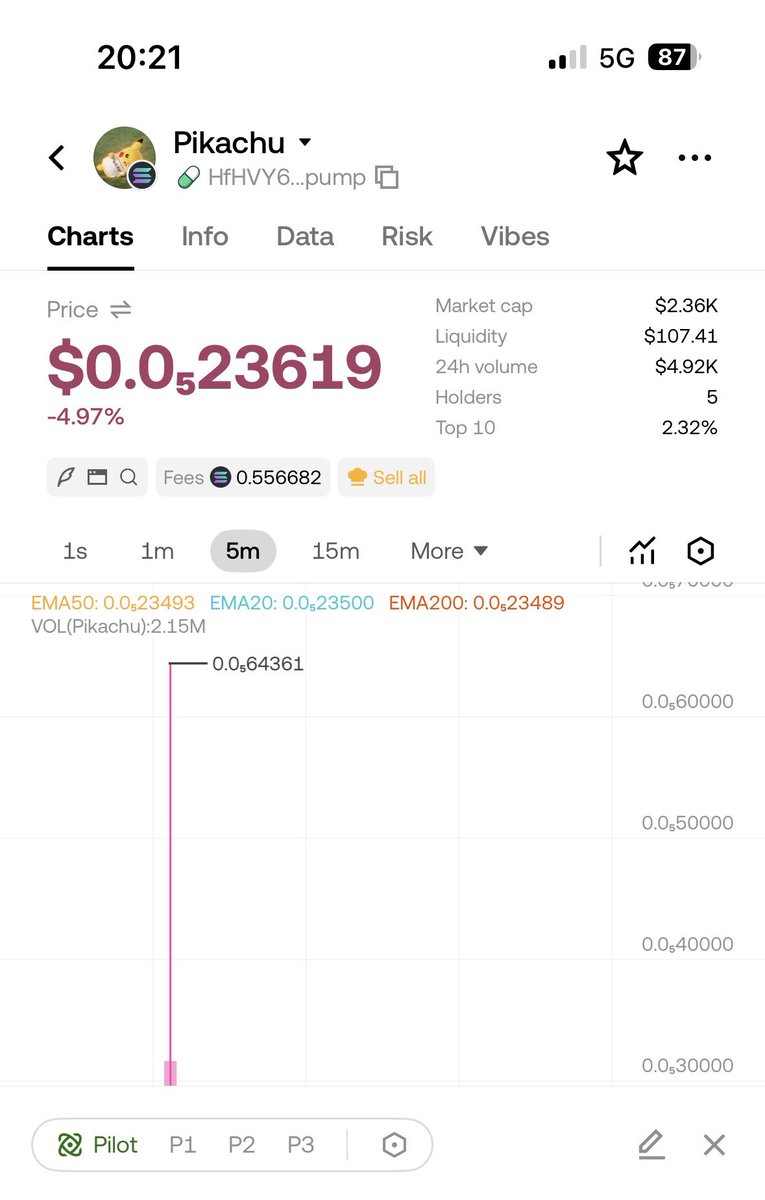This screenshot has width=765, height=1200.
Task: Swap price display with arrows icon
Action: point(120,310)
